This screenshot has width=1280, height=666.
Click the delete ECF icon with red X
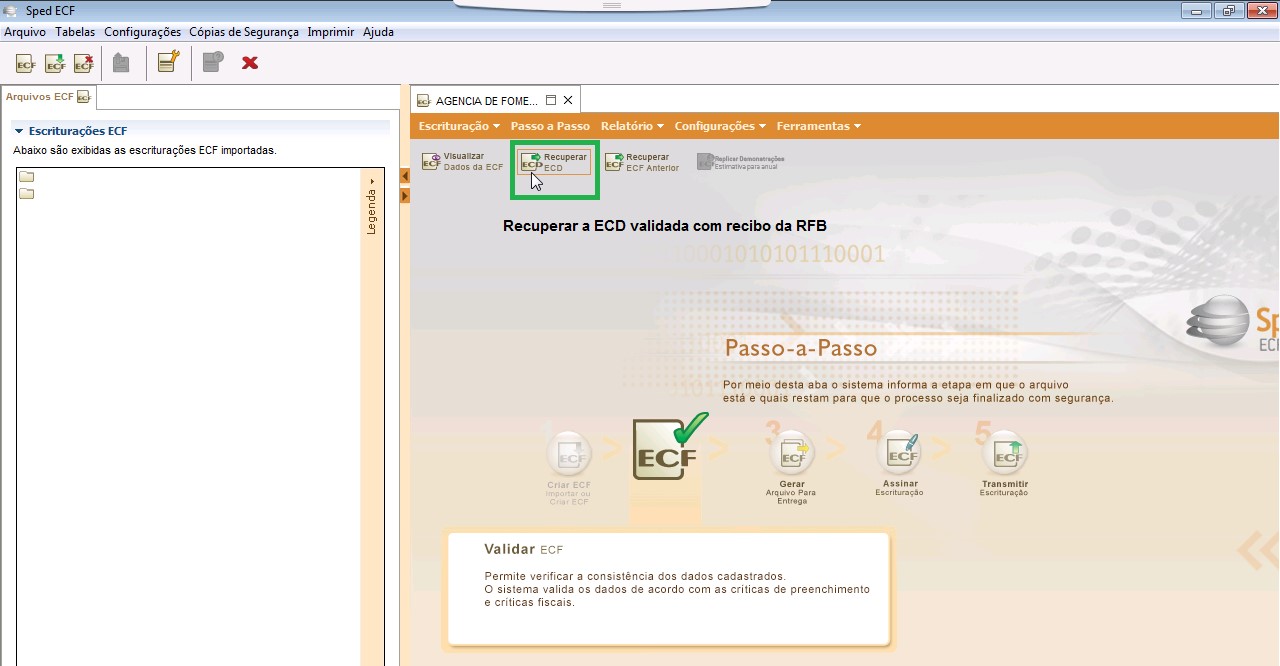(x=84, y=63)
